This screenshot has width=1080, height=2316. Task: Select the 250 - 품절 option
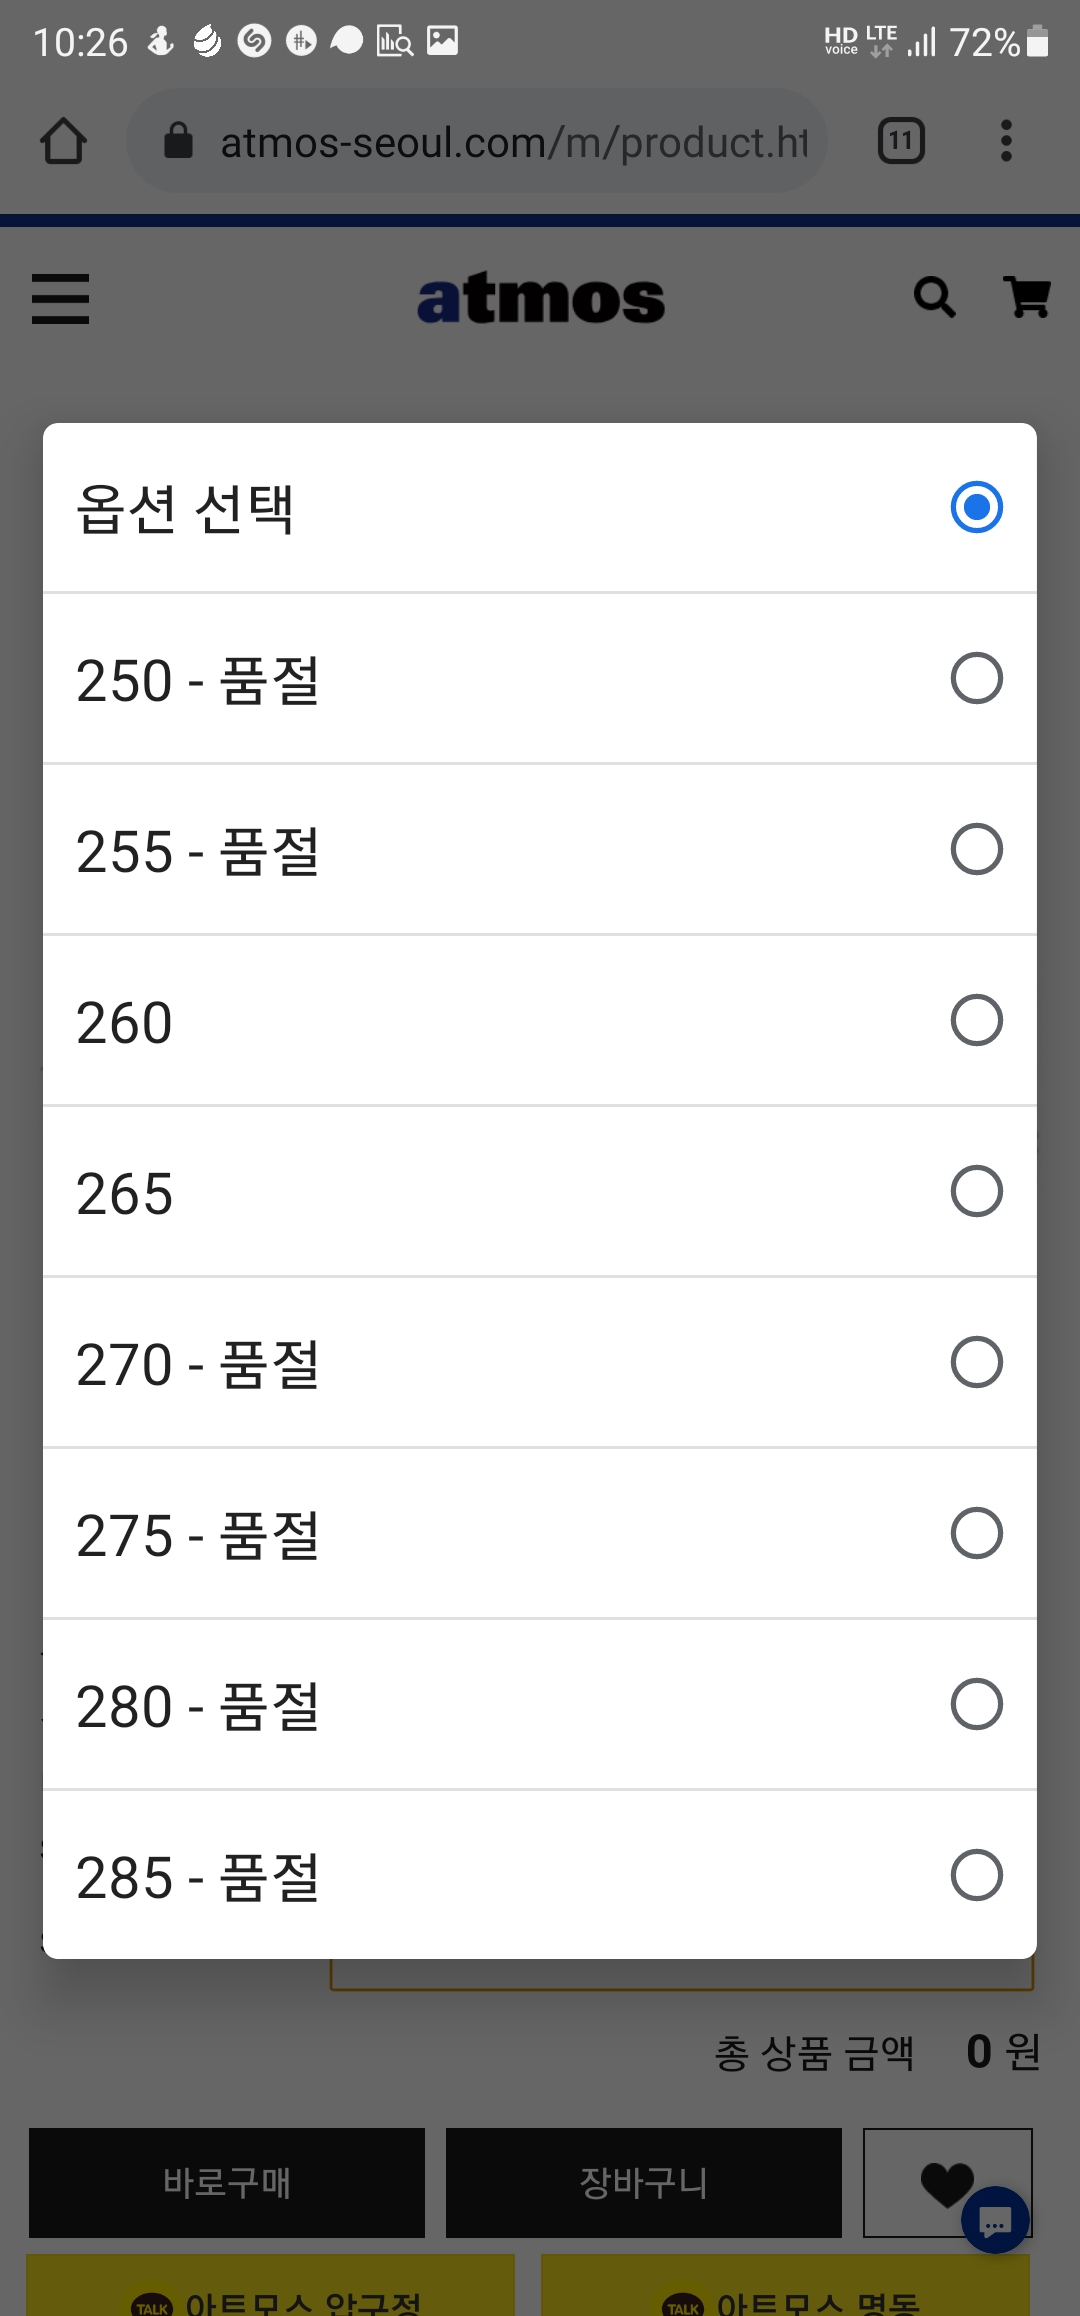click(x=540, y=679)
